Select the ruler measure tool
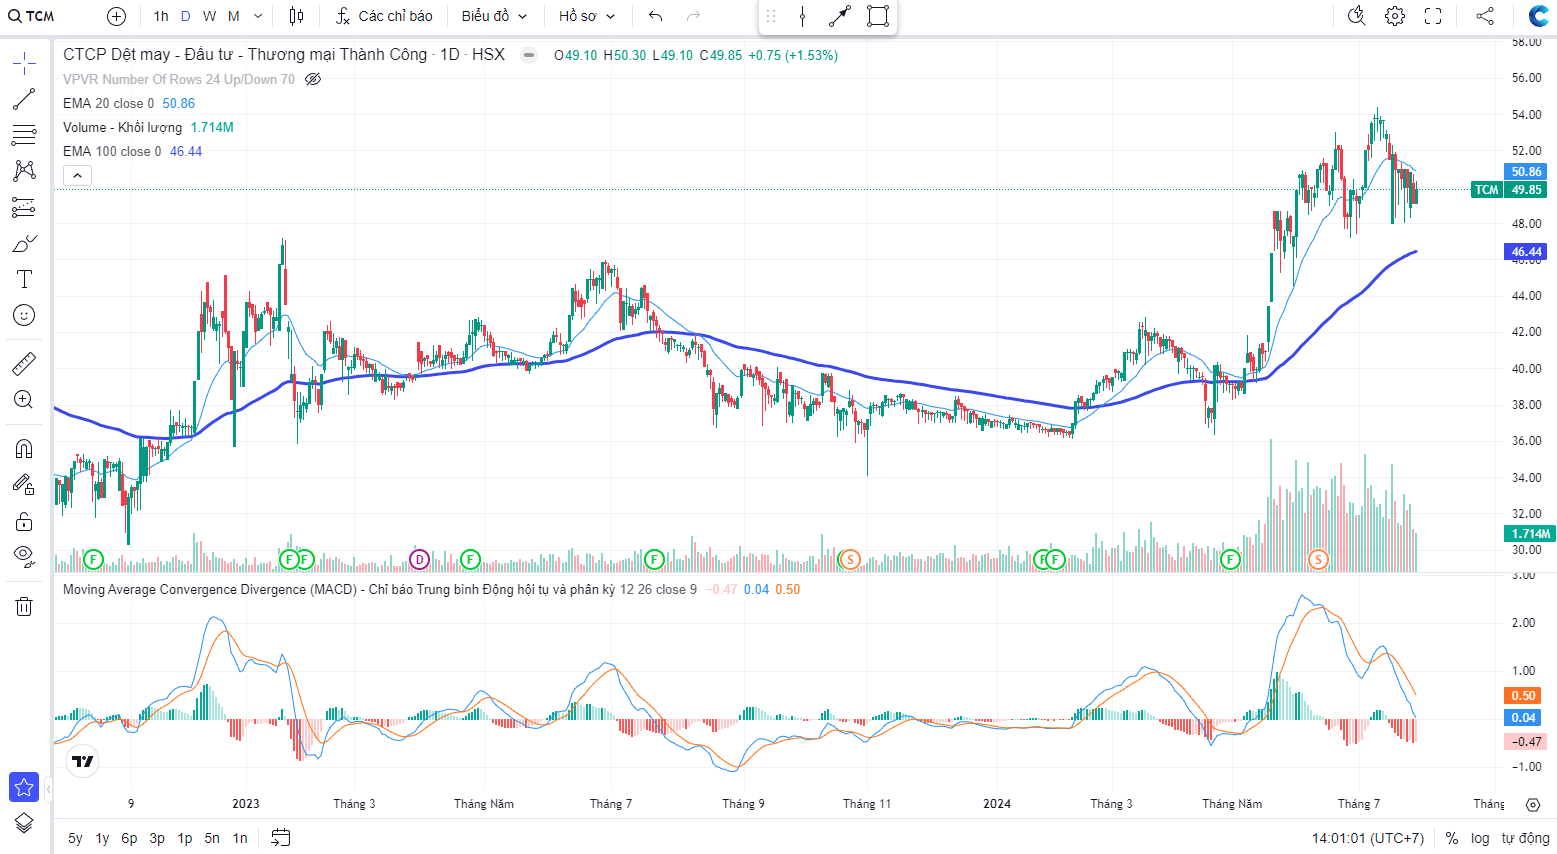This screenshot has width=1557, height=854. (24, 364)
